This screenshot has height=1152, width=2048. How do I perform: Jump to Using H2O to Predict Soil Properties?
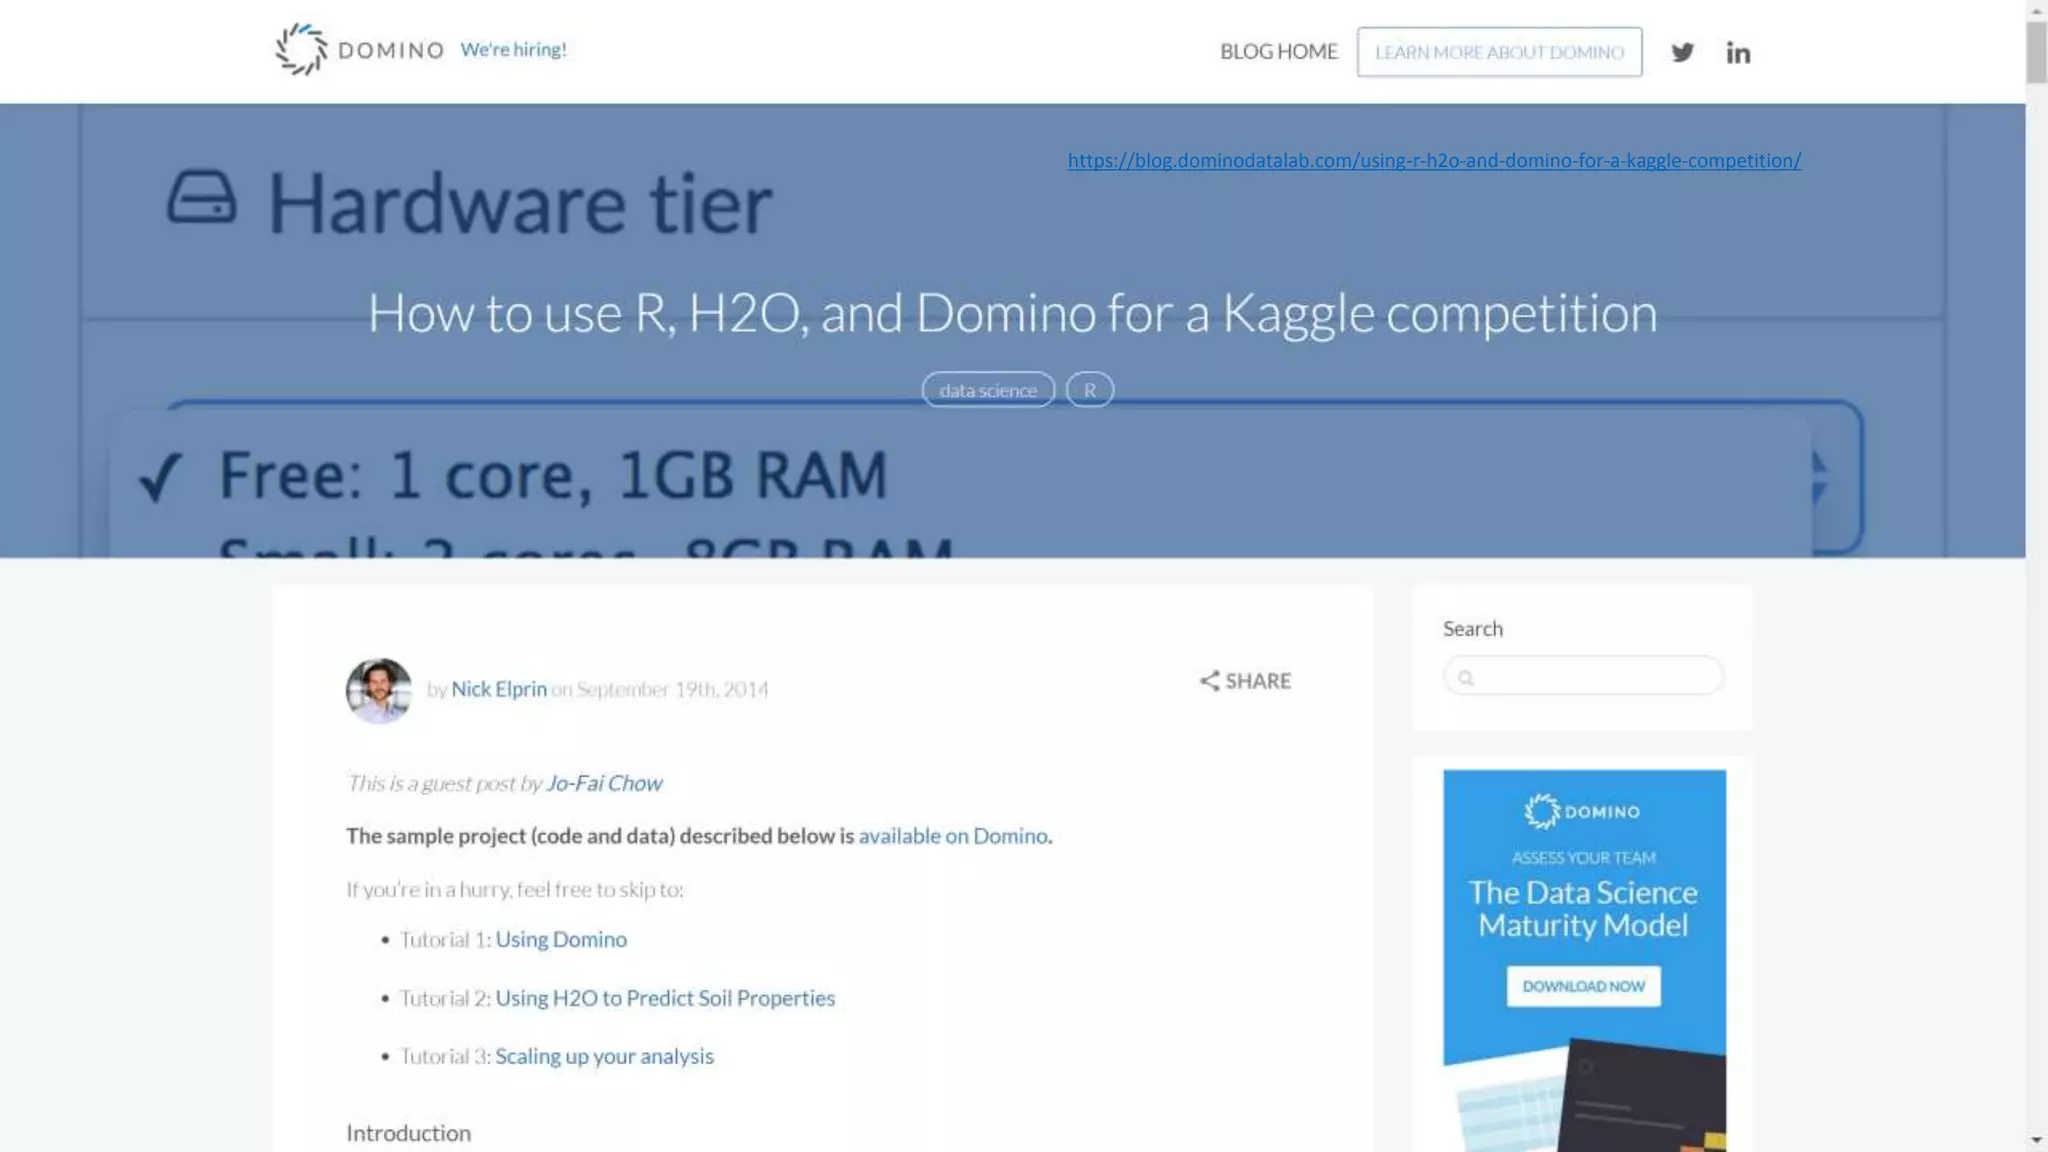pyautogui.click(x=665, y=998)
